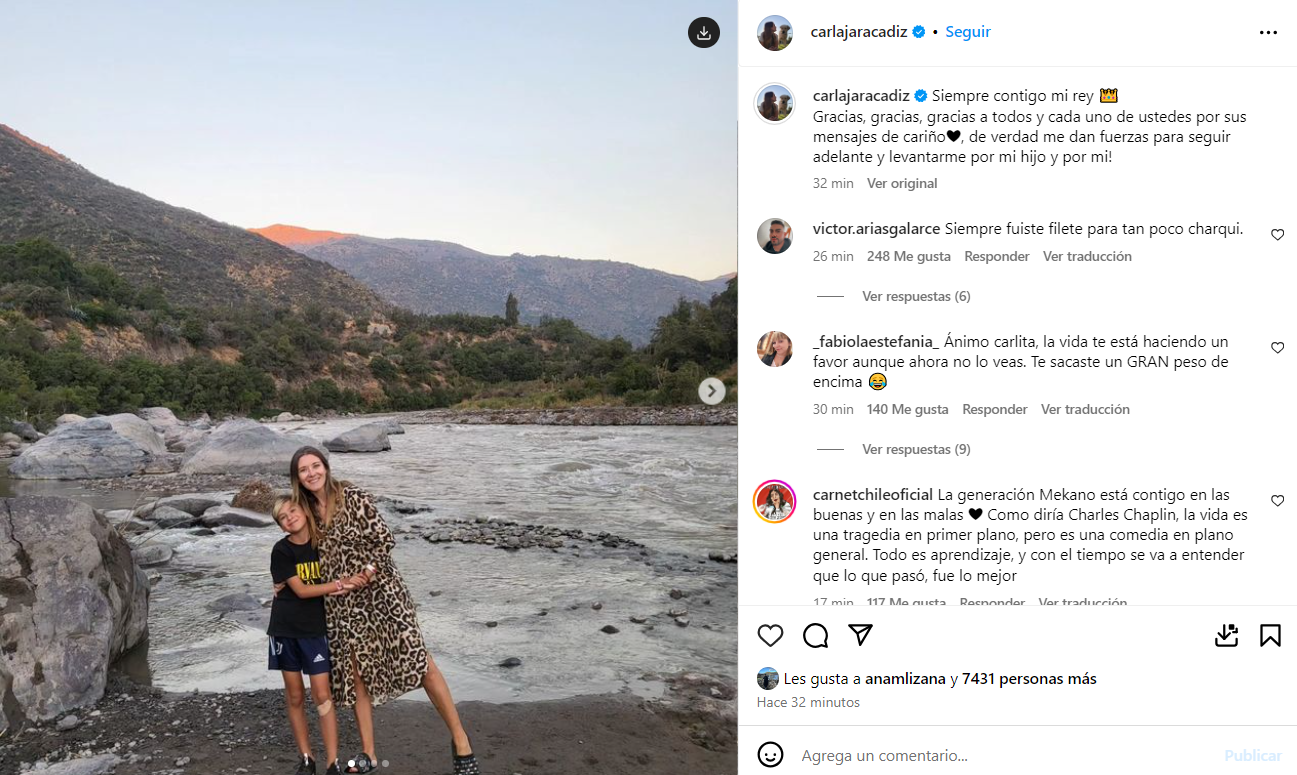Screen dimensions: 1297x775
Task: Expand the 6 replies under Victor's comment
Action: click(x=916, y=296)
